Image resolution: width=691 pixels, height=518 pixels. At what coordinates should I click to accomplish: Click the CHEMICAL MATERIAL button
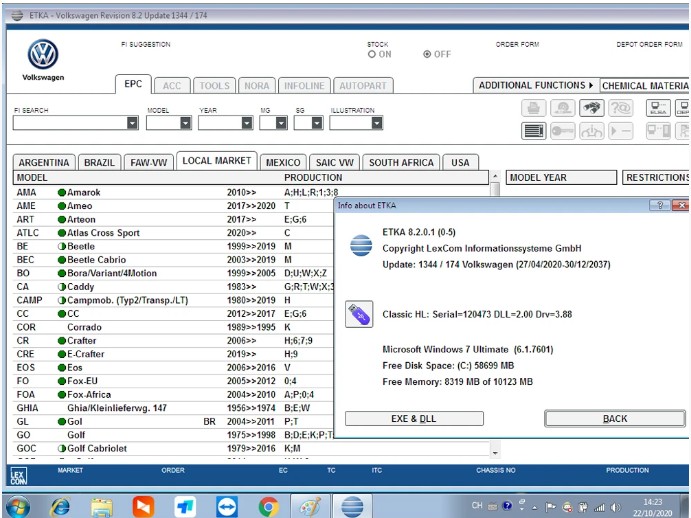[645, 86]
